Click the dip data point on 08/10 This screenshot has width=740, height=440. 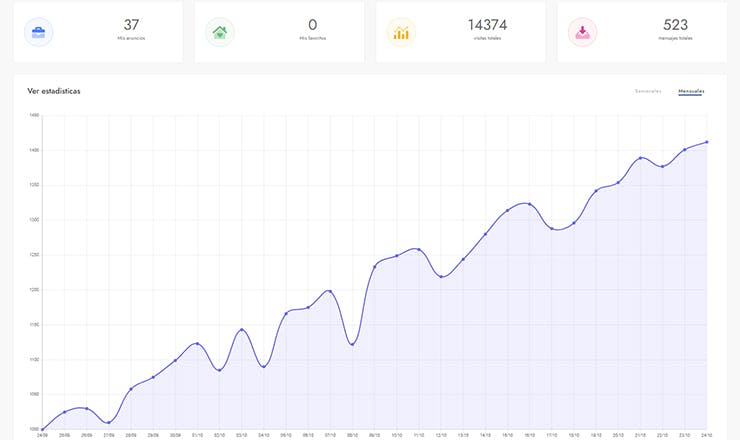click(x=352, y=344)
